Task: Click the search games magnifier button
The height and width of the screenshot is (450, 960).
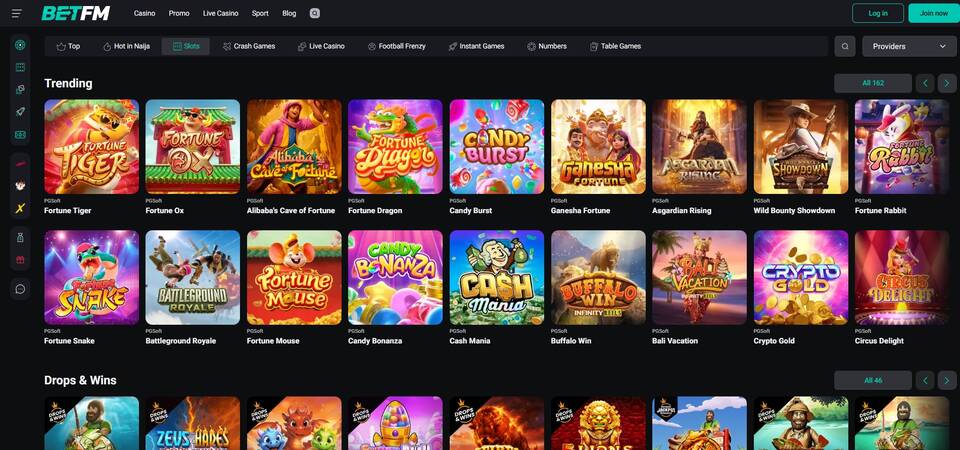Action: 845,46
